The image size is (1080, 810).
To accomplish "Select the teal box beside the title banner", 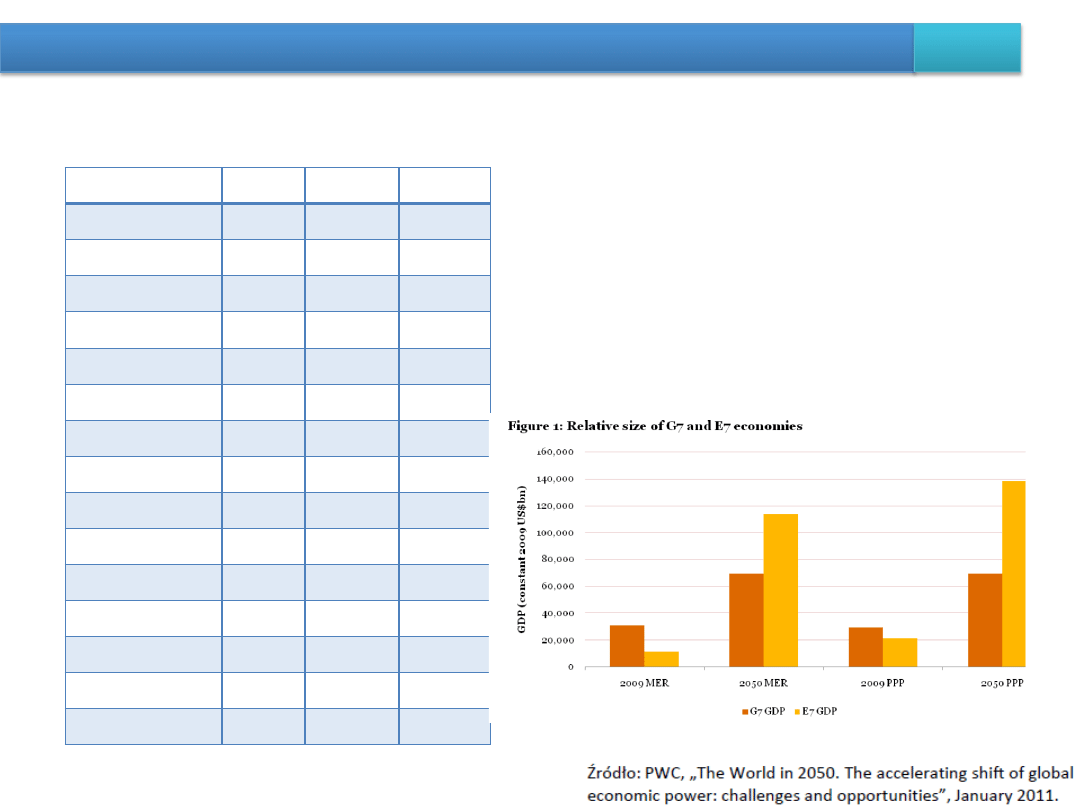I will pos(967,48).
